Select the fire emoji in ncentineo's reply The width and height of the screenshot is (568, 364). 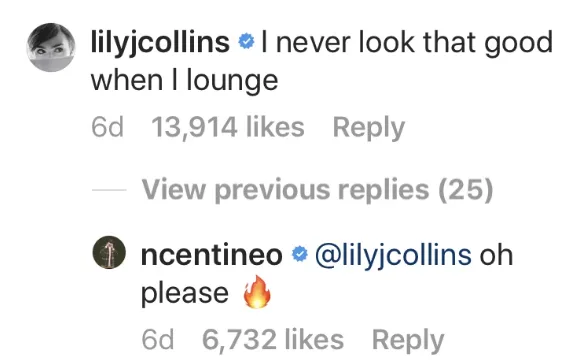coord(257,292)
